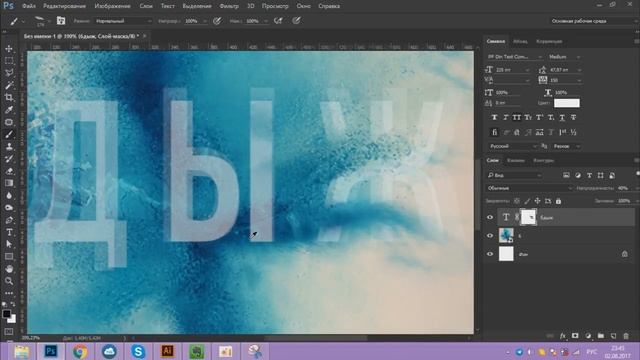640x360 pixels.
Task: Toggle faux italic in Character panel
Action: 505,118
